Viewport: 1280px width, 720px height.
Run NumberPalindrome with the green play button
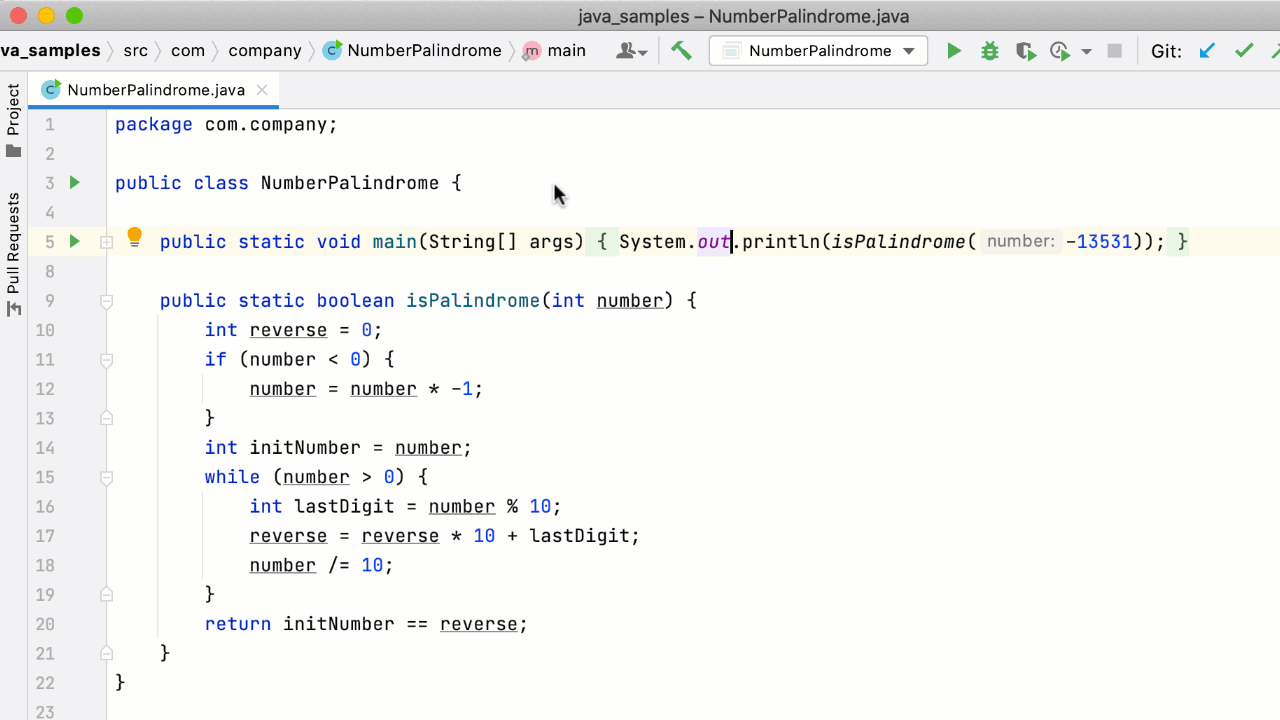click(x=954, y=51)
